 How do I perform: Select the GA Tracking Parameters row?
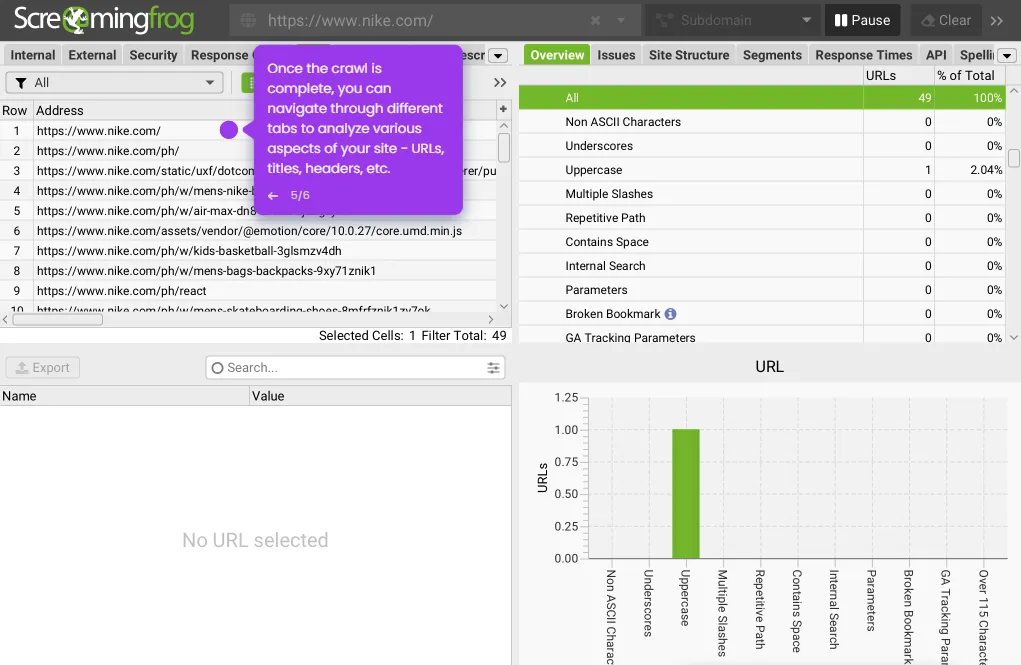(x=762, y=336)
